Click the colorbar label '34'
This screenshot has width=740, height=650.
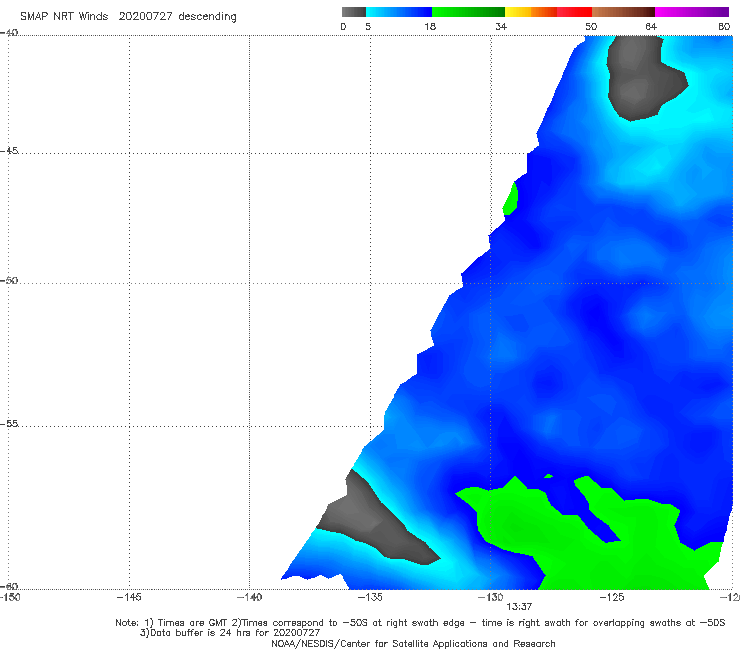pyautogui.click(x=501, y=26)
